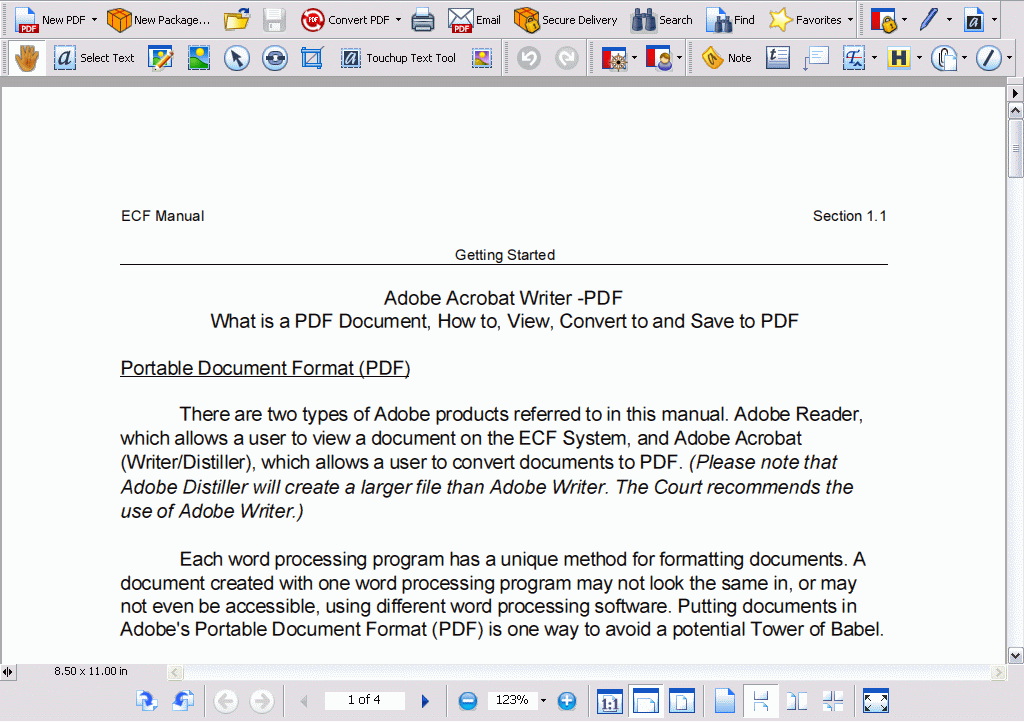Viewport: 1024px width, 722px height.
Task: Click the New PDF button
Action: (50, 20)
